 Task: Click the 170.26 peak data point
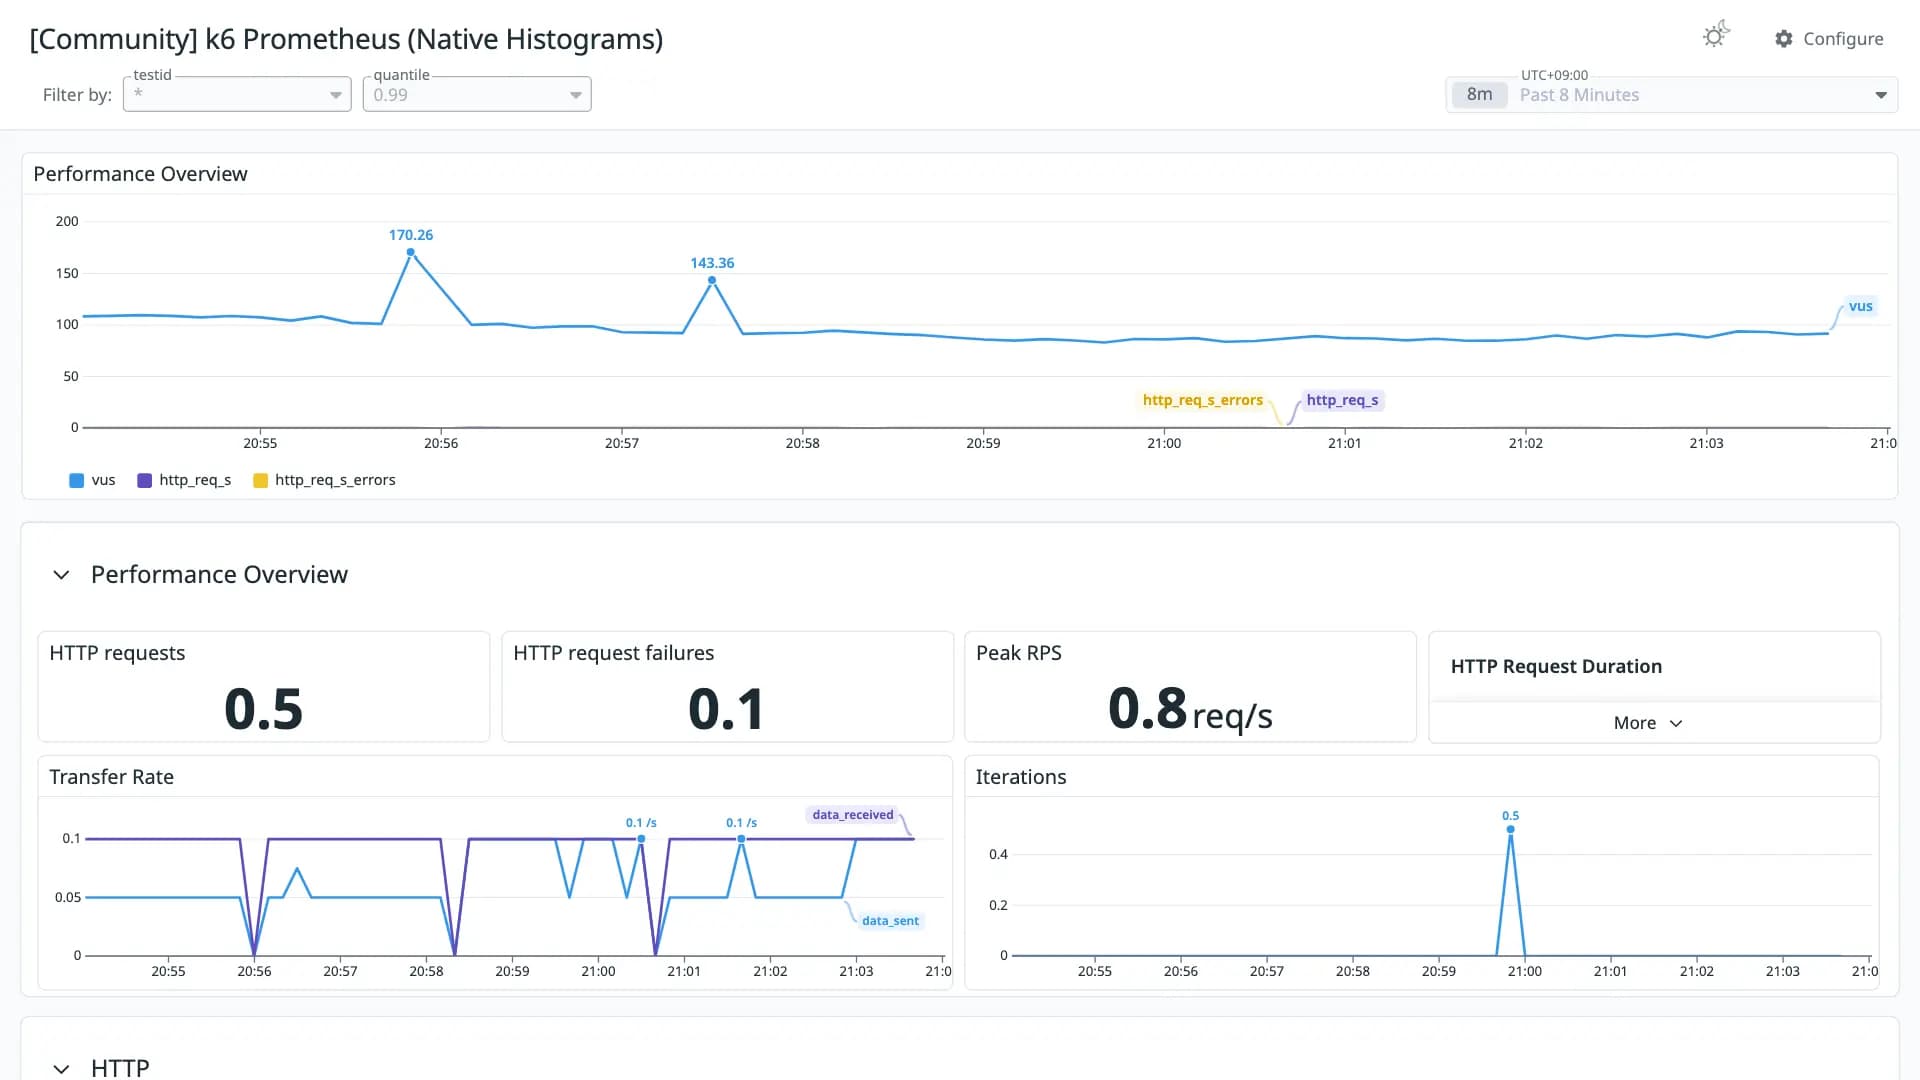(x=410, y=252)
